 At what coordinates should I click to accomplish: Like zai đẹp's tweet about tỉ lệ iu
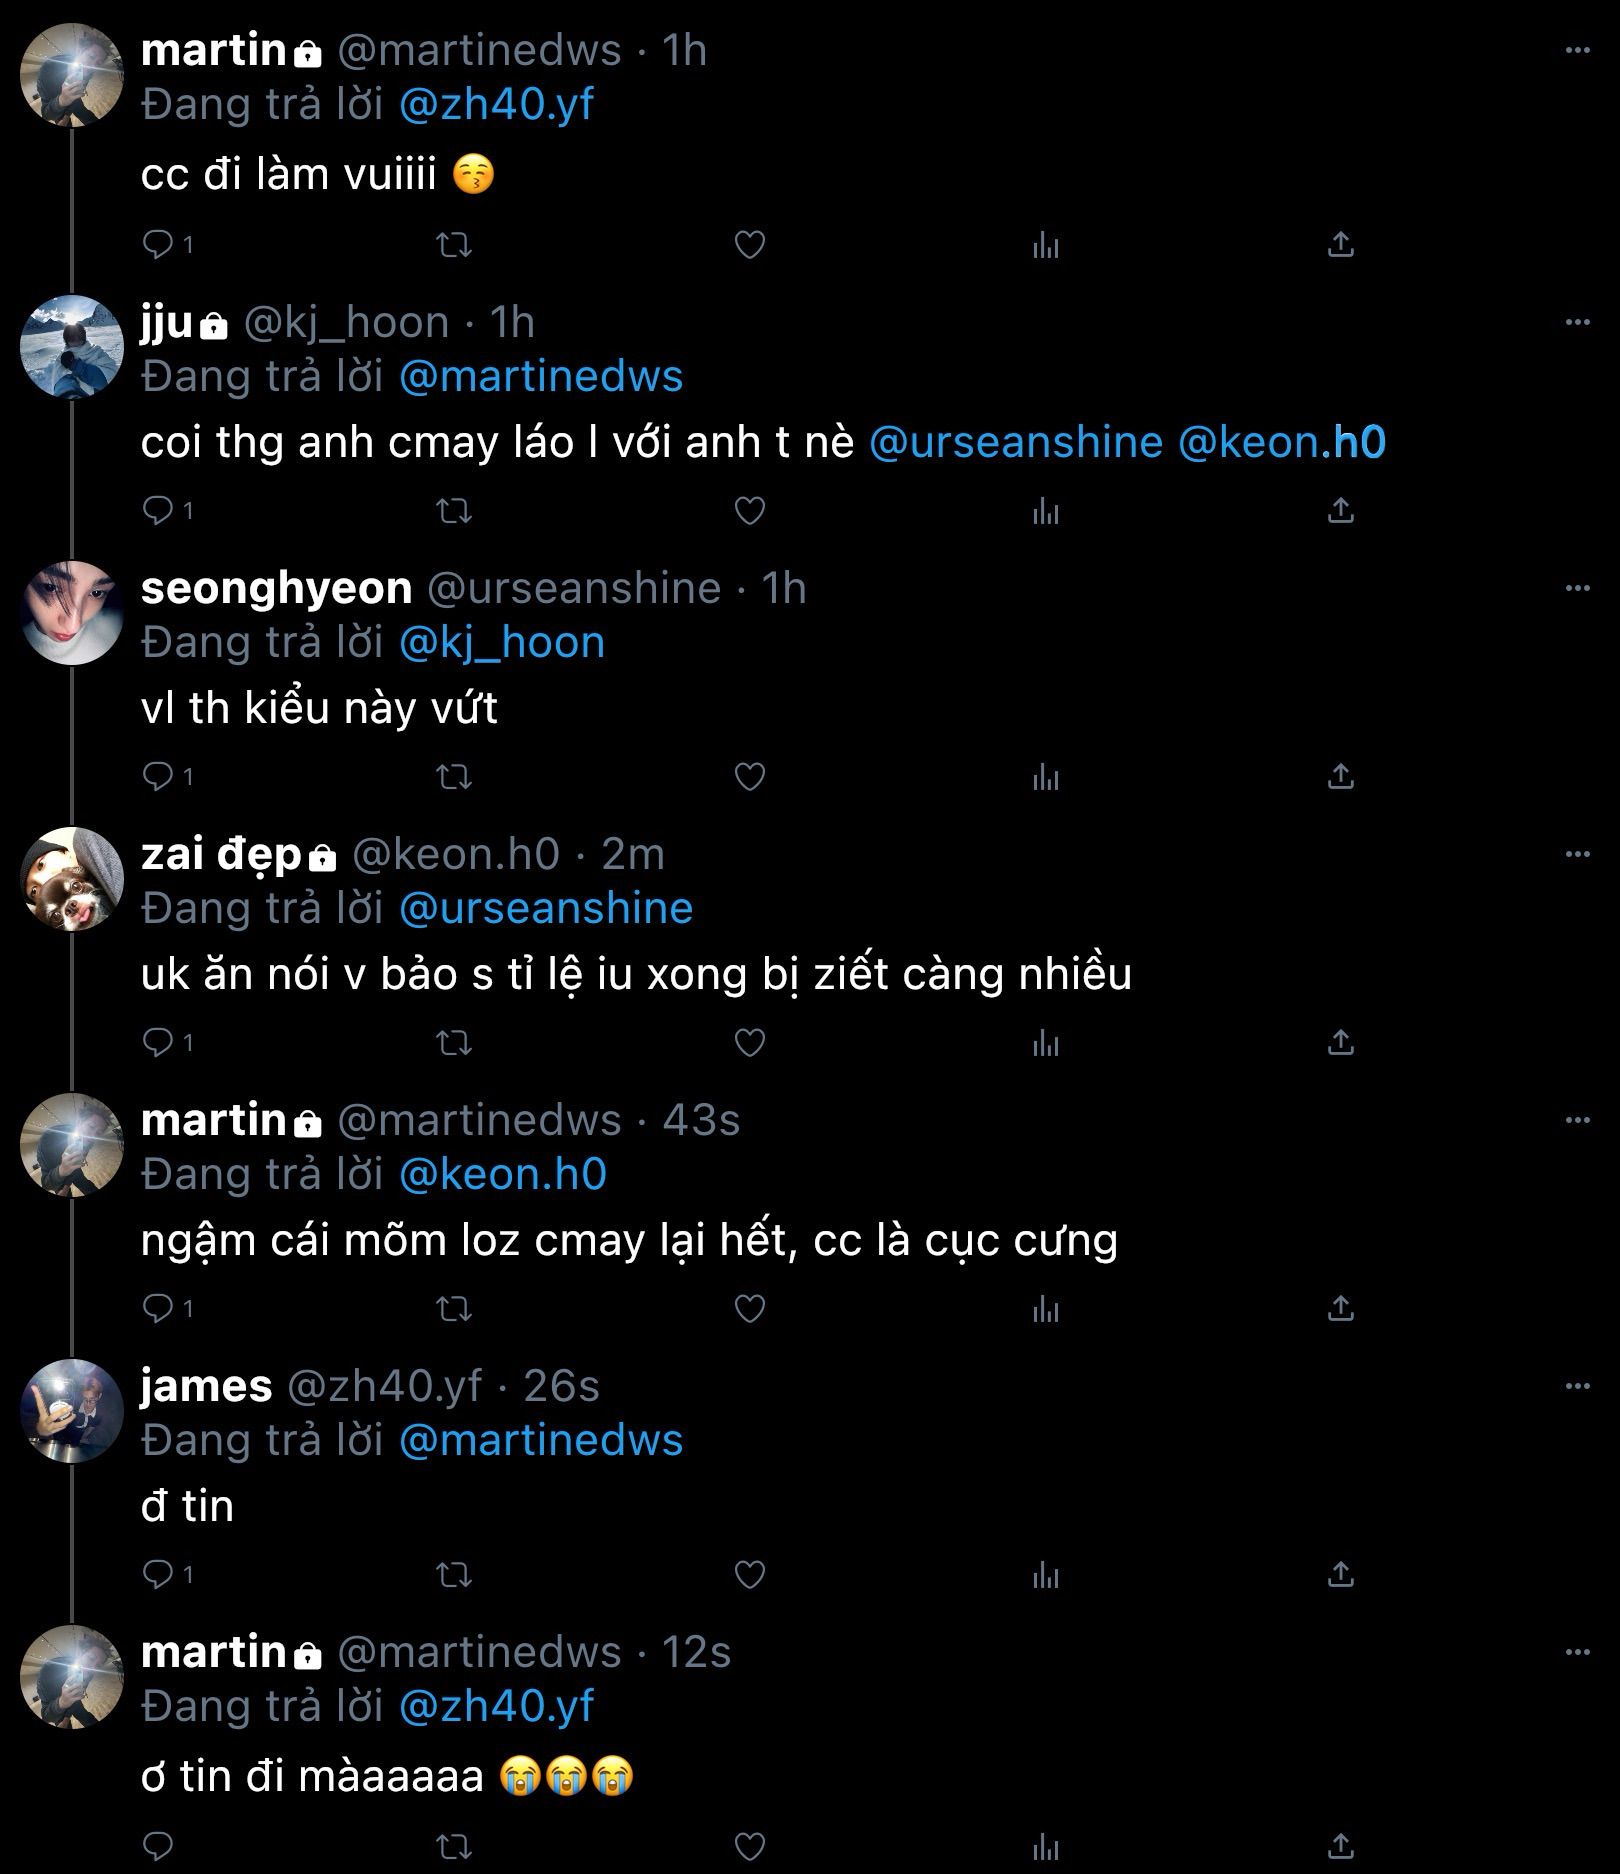coord(749,1043)
